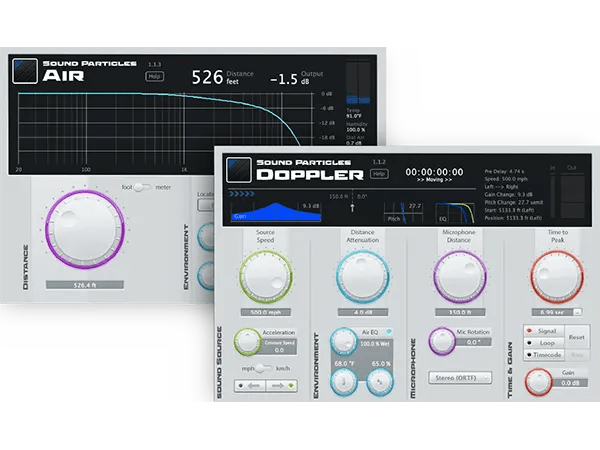
Task: Click the microphone position marker icon
Action: click(x=352, y=207)
